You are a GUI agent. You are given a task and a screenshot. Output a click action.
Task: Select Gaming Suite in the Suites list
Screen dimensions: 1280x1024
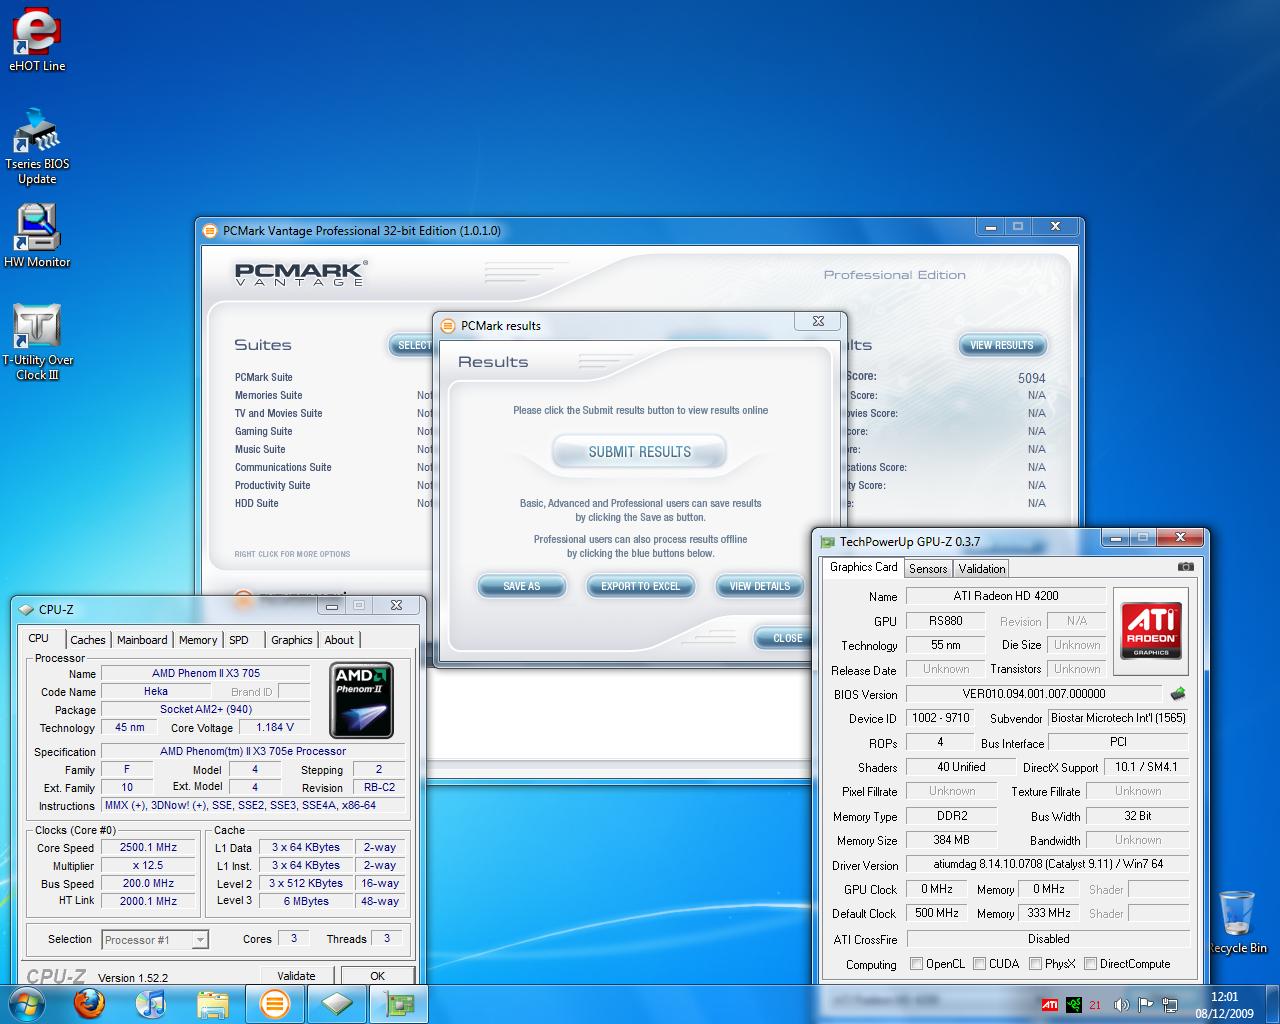264,431
